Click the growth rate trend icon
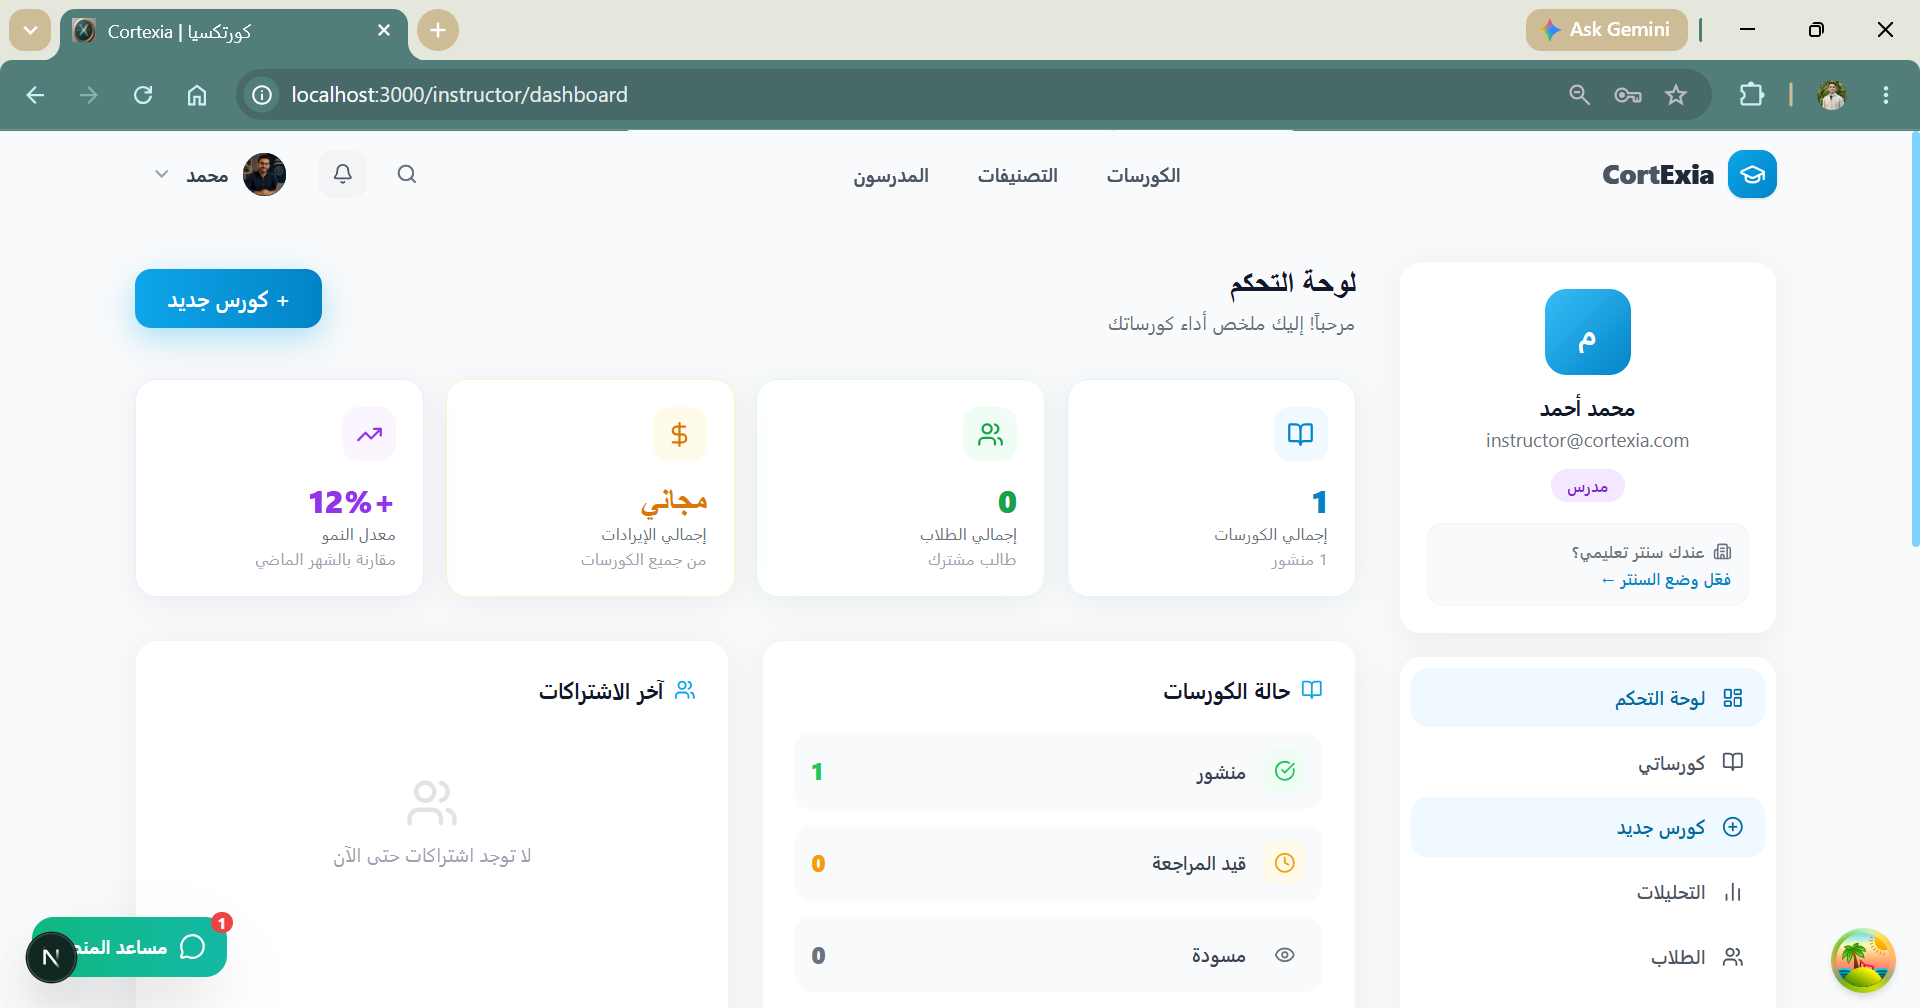 tap(369, 434)
